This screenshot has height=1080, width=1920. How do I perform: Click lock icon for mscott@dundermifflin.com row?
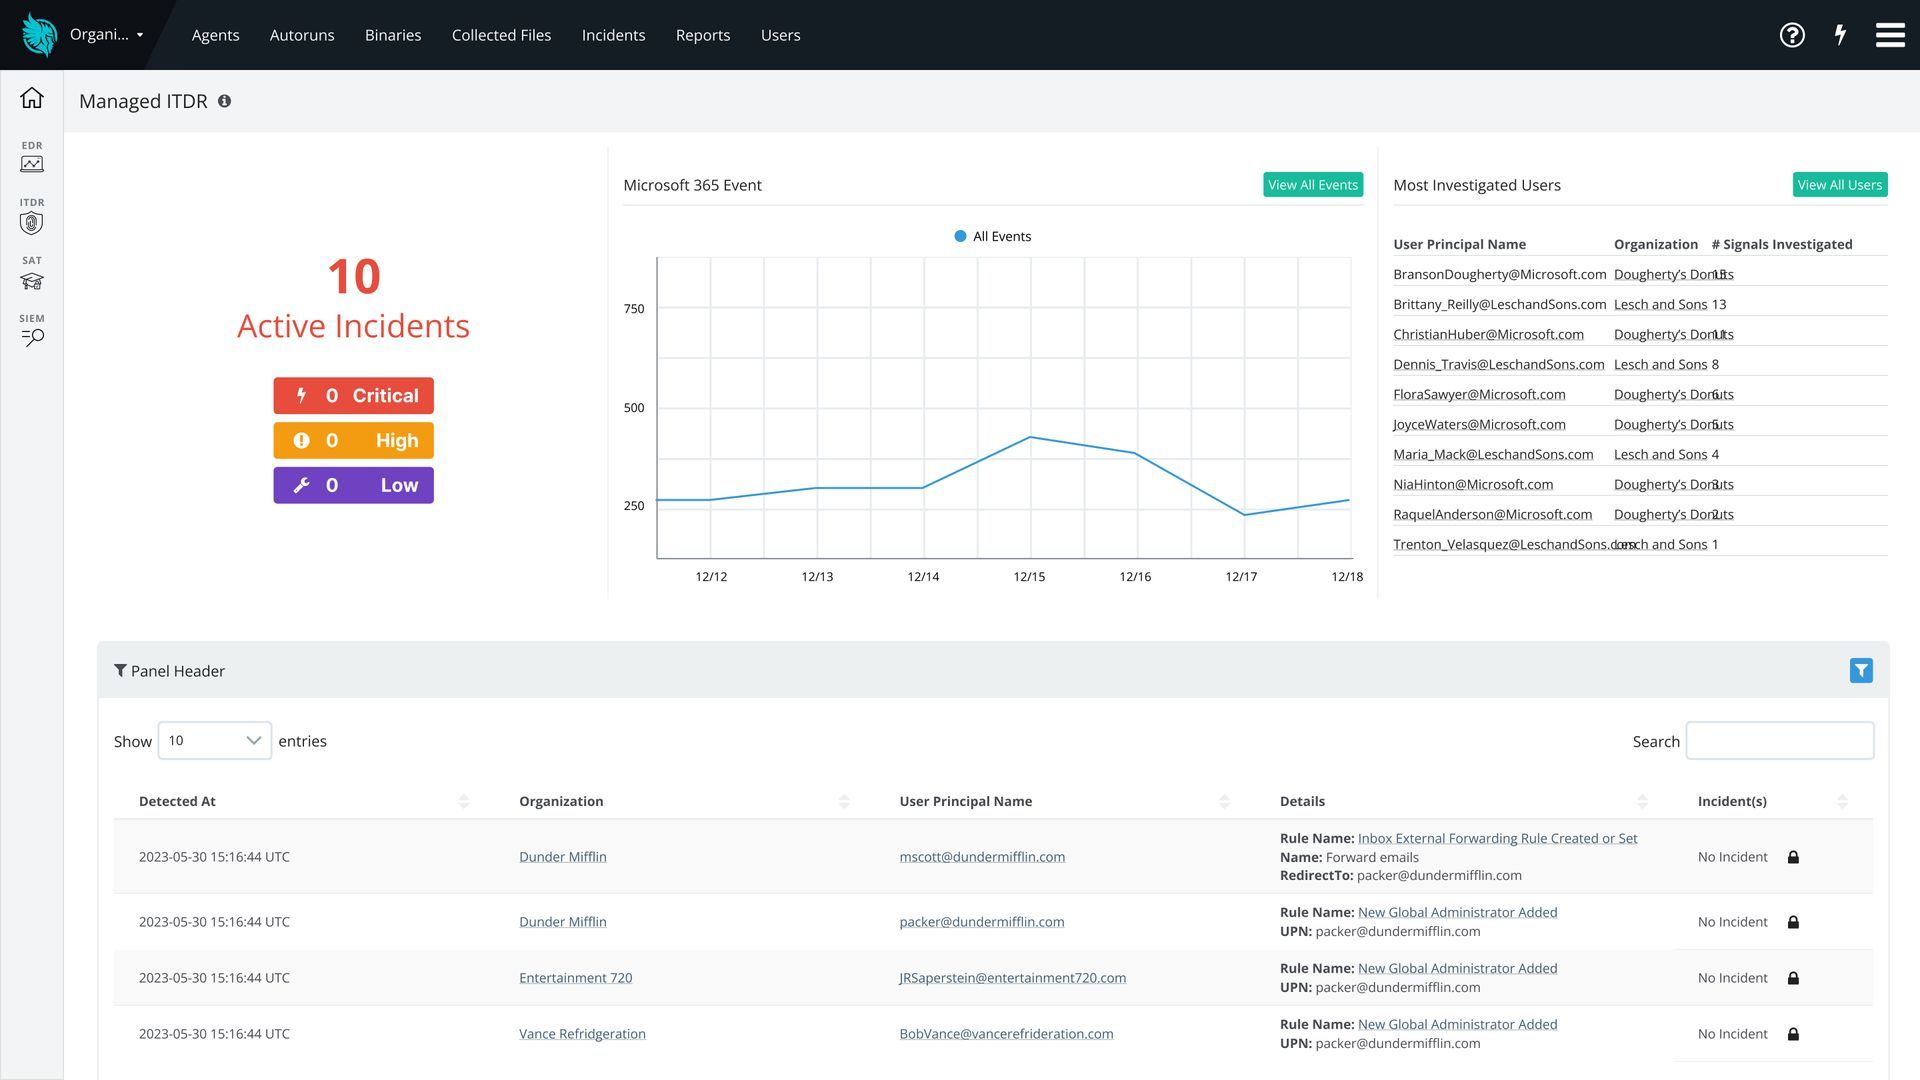tap(1793, 857)
